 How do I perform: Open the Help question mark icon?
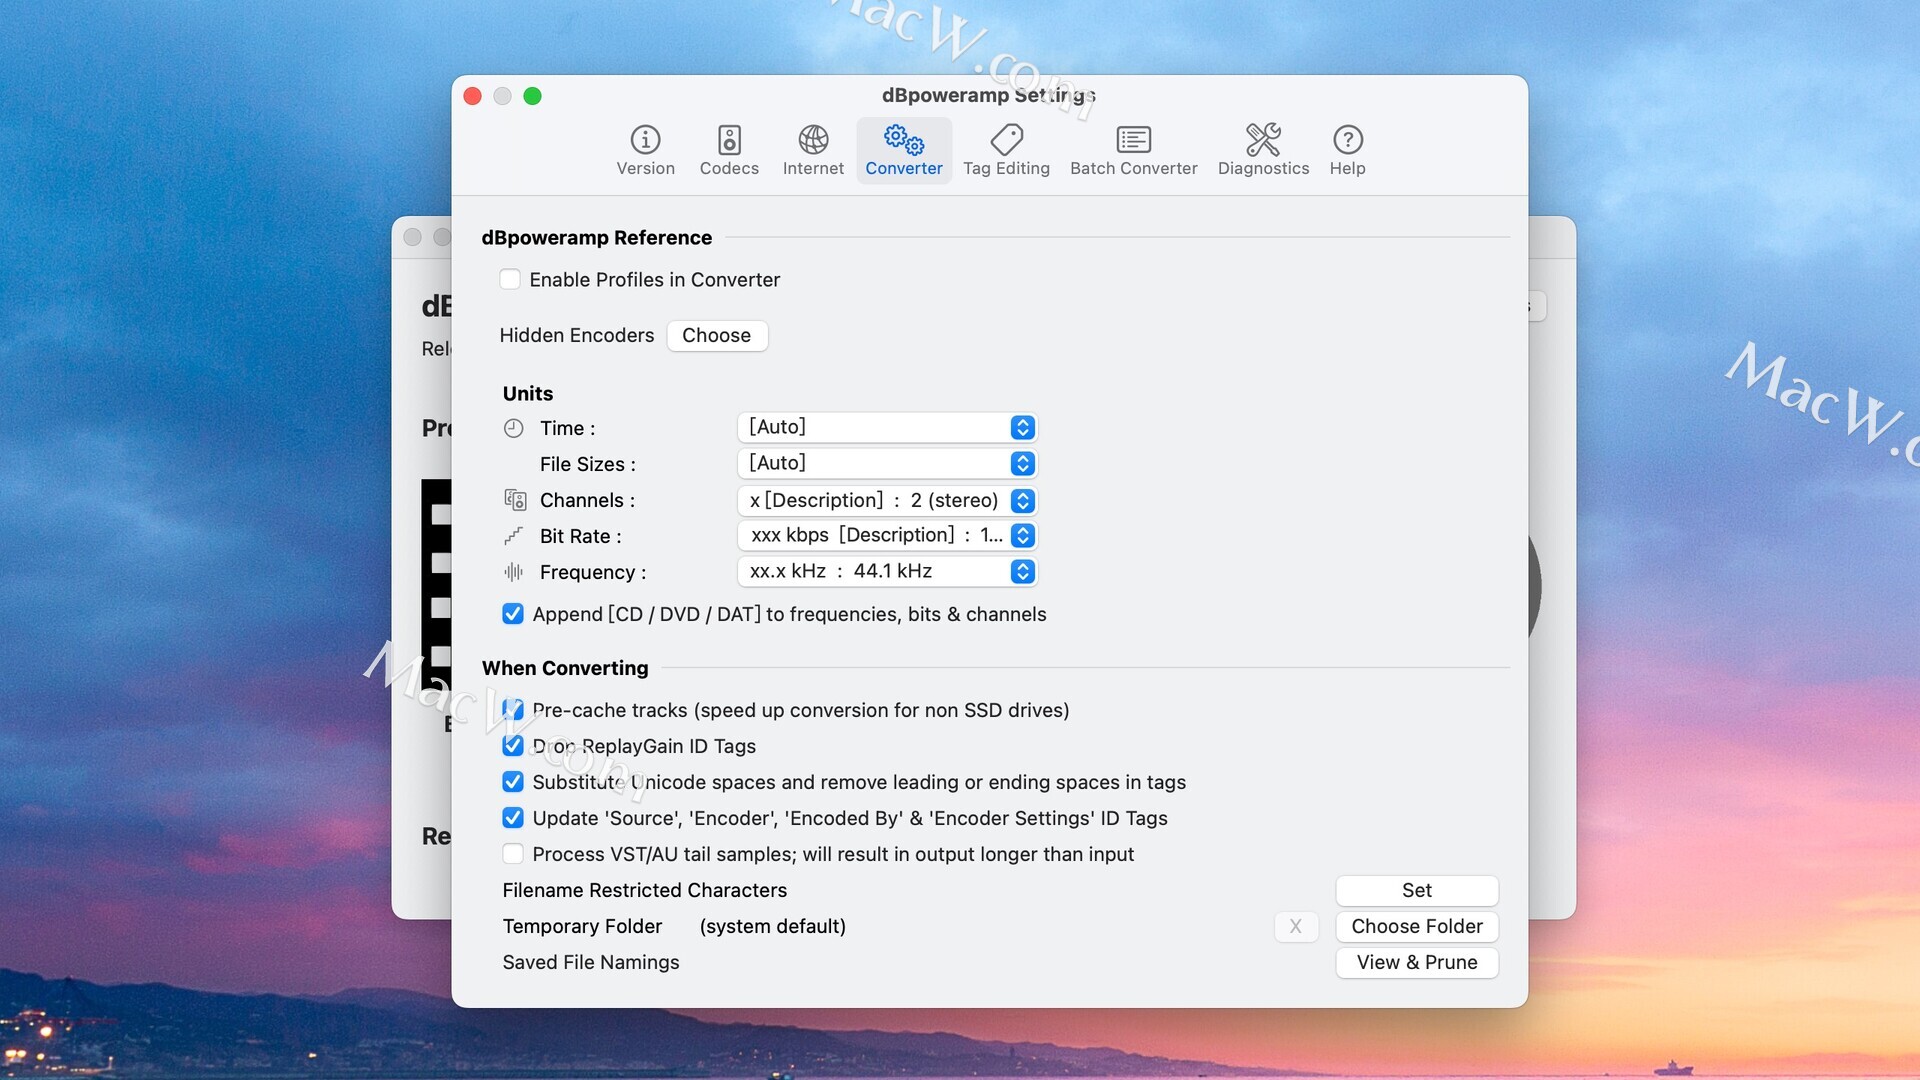coord(1347,140)
